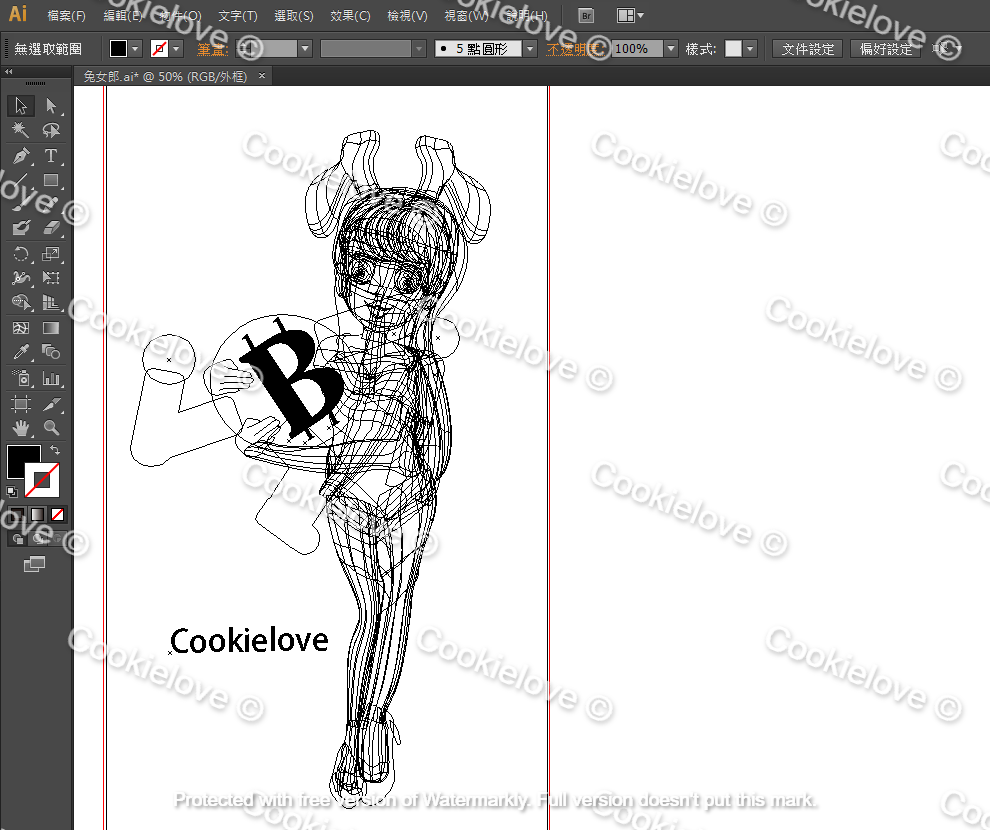990x830 pixels.
Task: Open the 檔案(F) menu
Action: pyautogui.click(x=66, y=16)
